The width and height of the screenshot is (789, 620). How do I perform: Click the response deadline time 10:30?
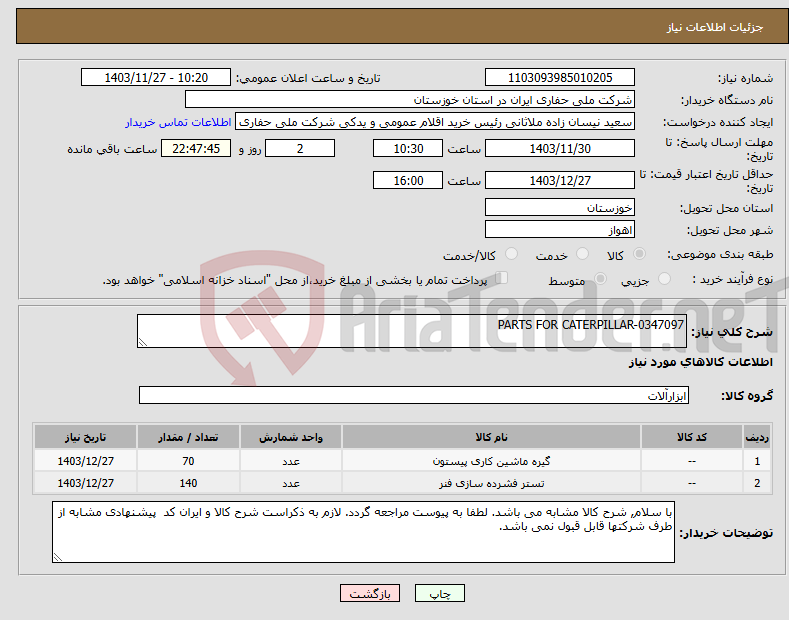coord(408,148)
